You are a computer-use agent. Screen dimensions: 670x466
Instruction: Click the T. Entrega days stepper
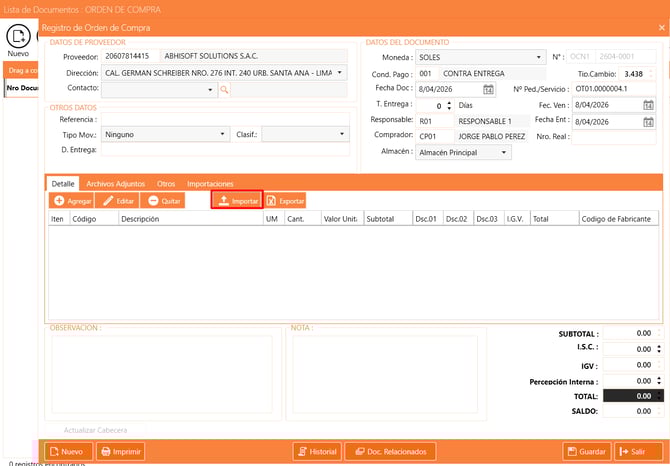[x=451, y=105]
